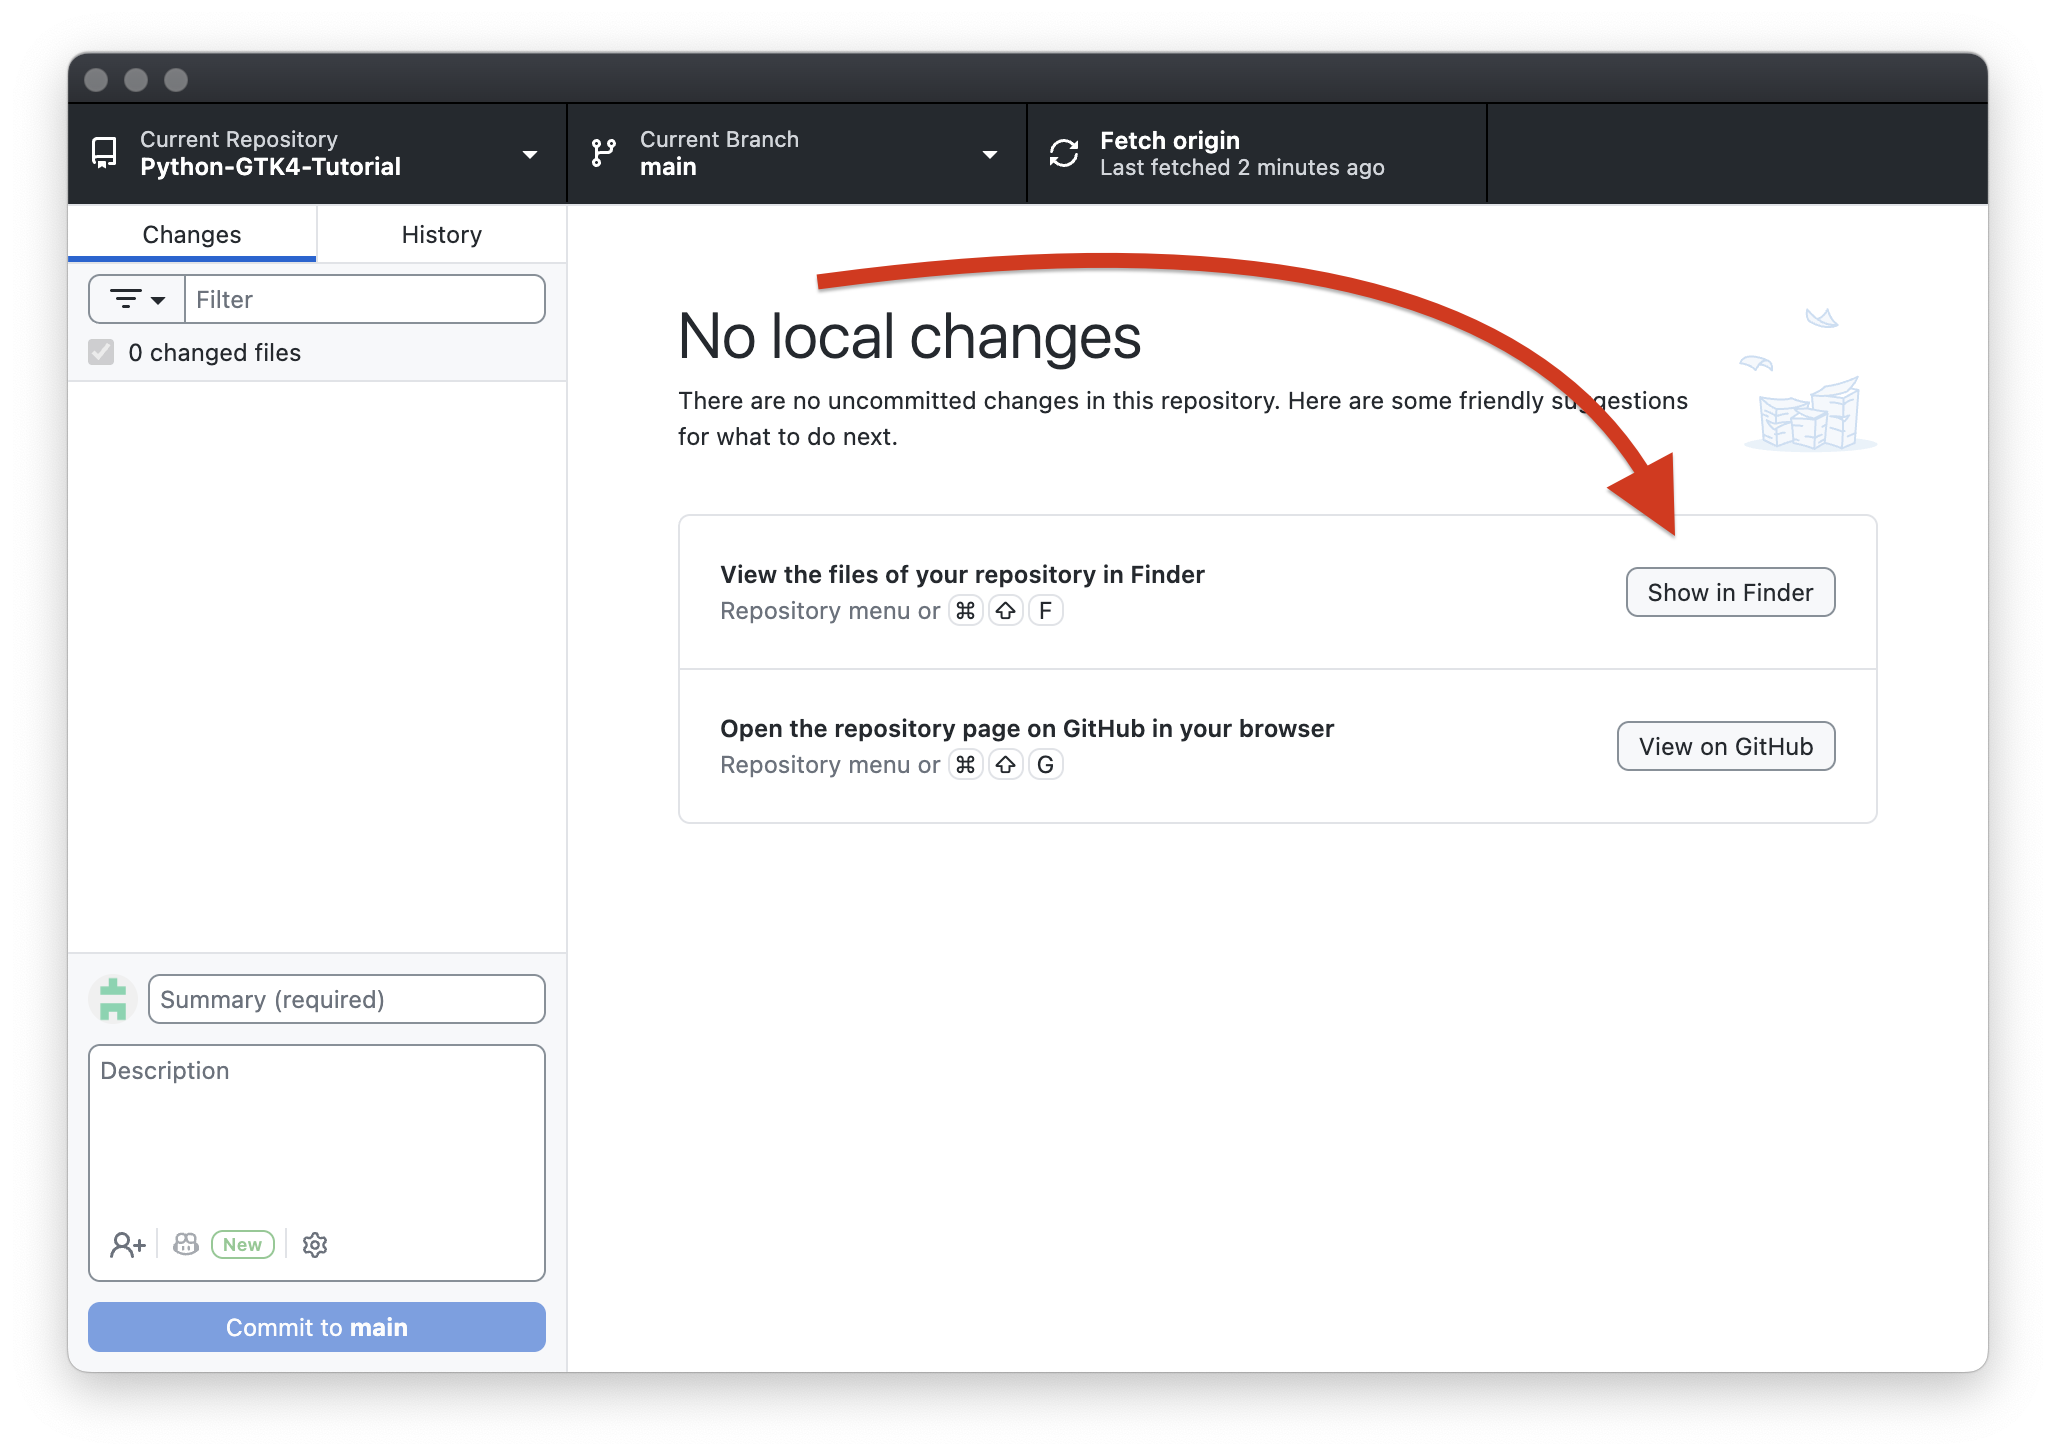Expand the Current Branch dropdown arrow

pyautogui.click(x=990, y=154)
